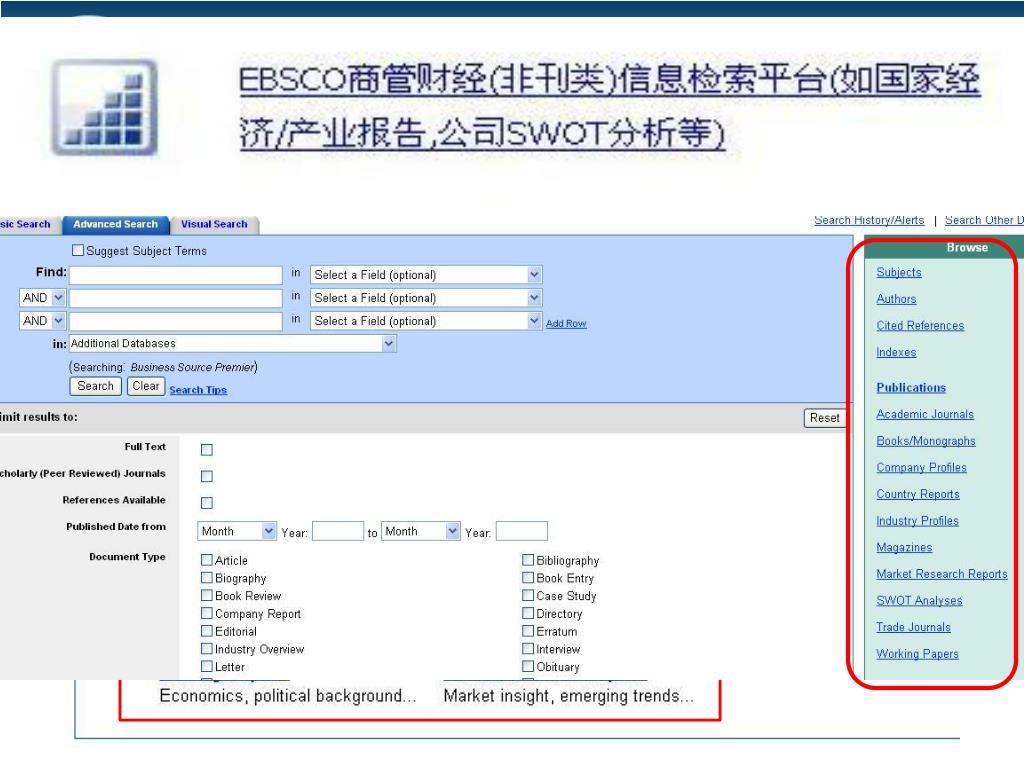The width and height of the screenshot is (1024, 768).
Task: Tick the Full Text checkbox
Action: point(207,450)
